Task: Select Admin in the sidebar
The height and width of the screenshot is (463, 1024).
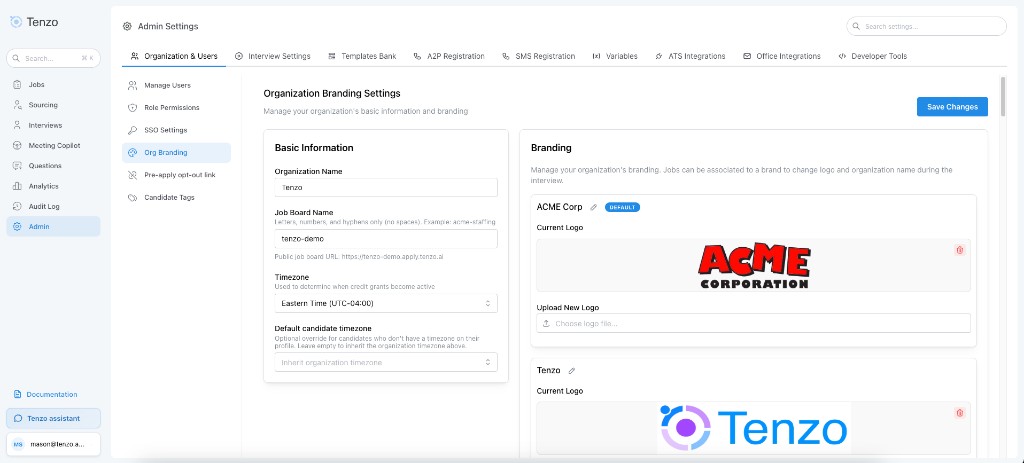Action: (53, 227)
